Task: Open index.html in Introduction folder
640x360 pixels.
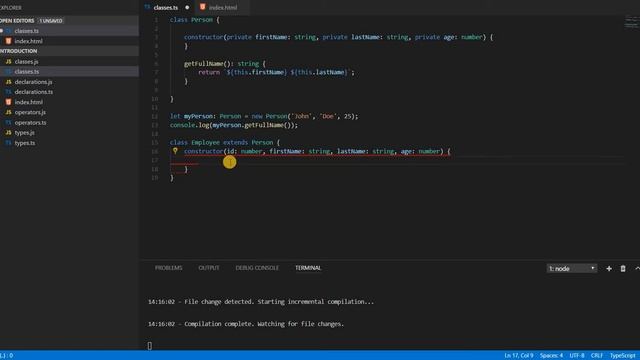Action: click(28, 102)
